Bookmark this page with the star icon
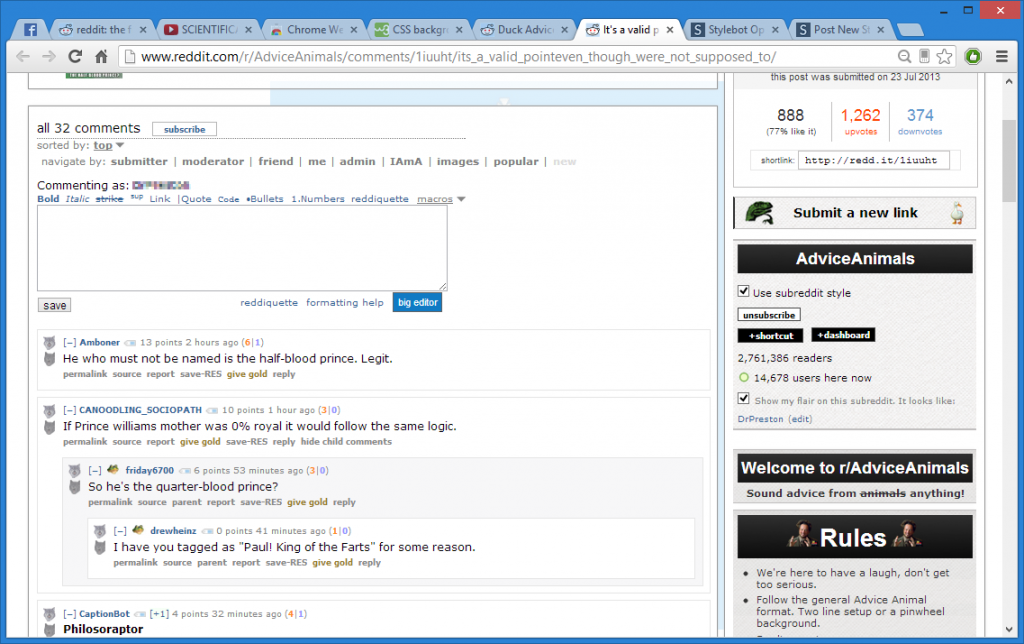This screenshot has height=644, width=1024. pos(944,57)
